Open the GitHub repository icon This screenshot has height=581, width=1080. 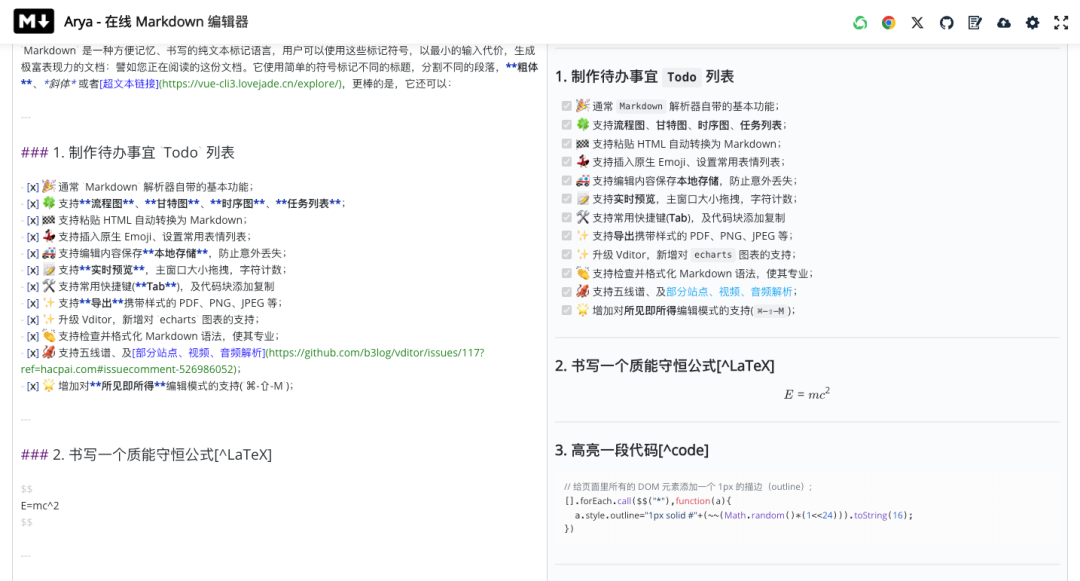(x=946, y=23)
